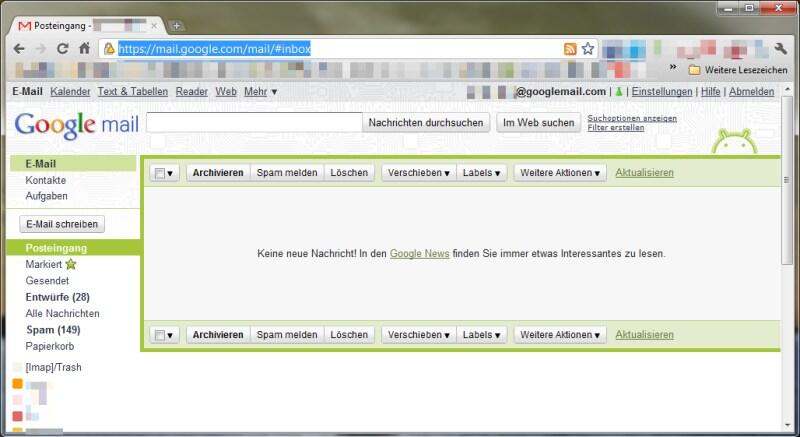The height and width of the screenshot is (437, 800).
Task: Click the Filter erstellen link
Action: (x=615, y=127)
